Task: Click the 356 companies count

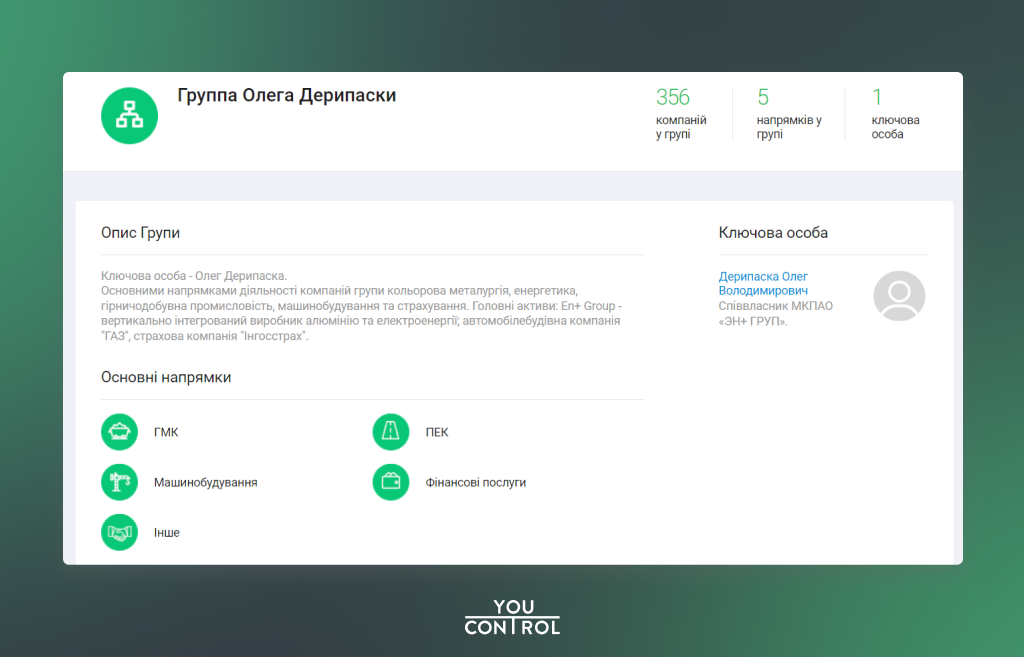Action: pos(673,97)
